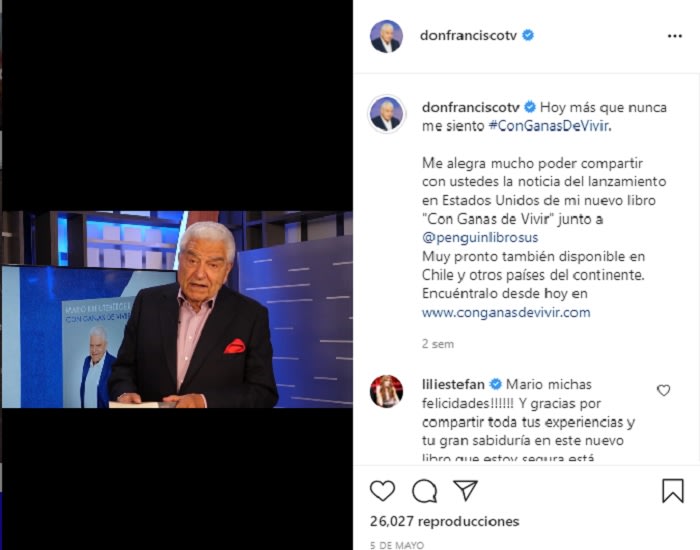Save the post with the bookmark icon

673,491
